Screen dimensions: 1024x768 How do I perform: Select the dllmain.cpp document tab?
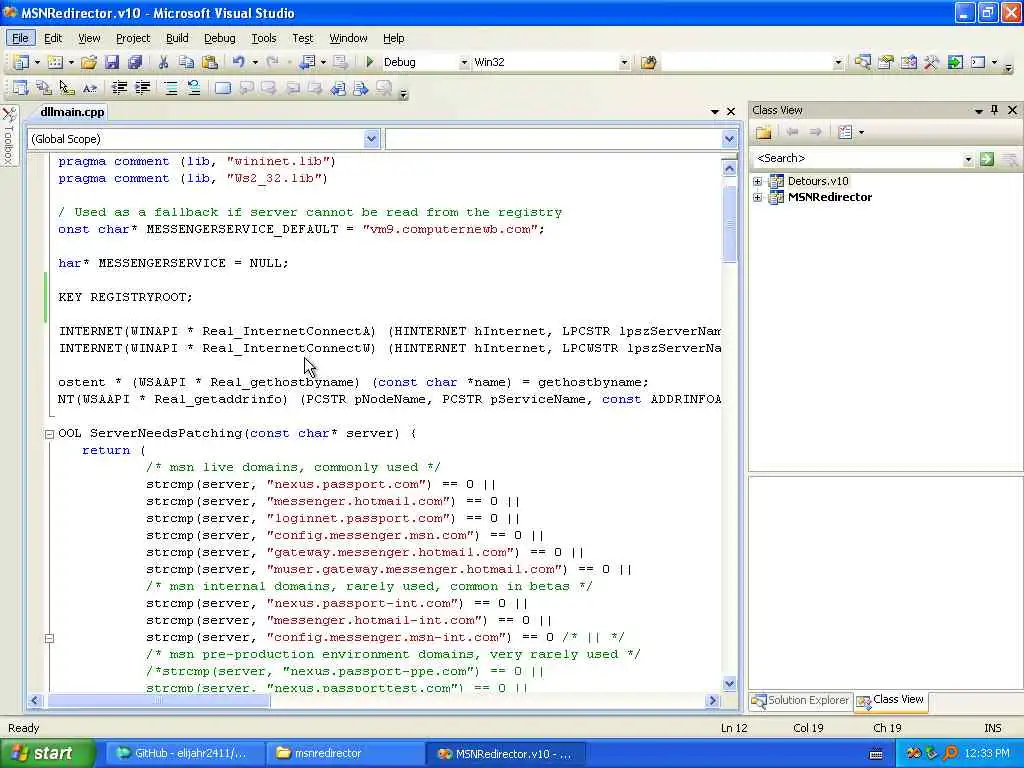tap(72, 112)
